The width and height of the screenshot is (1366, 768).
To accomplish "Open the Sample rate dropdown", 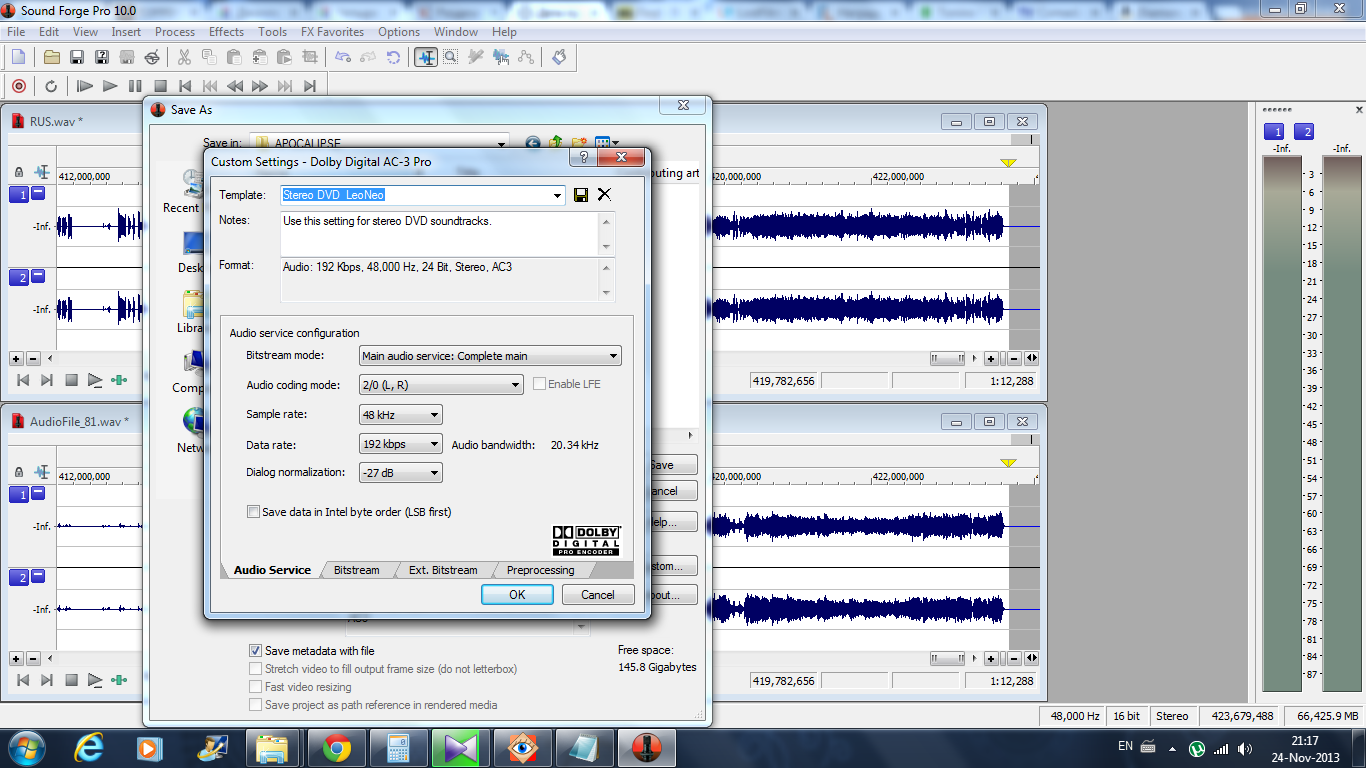I will coord(434,414).
